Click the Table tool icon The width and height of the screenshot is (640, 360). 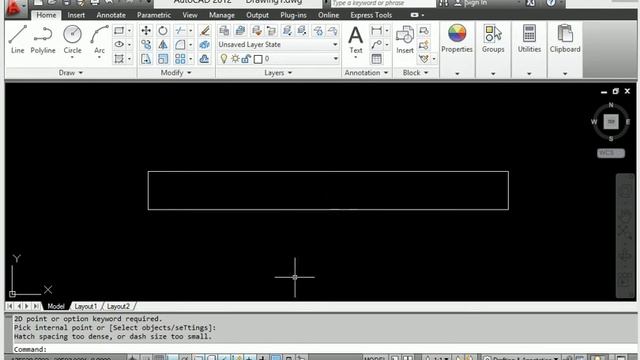pos(376,58)
